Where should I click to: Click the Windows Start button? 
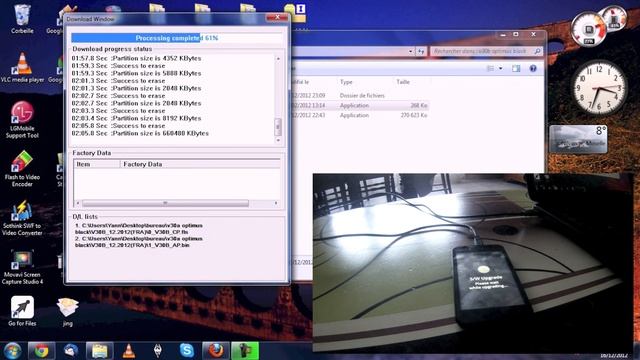(x=12, y=351)
